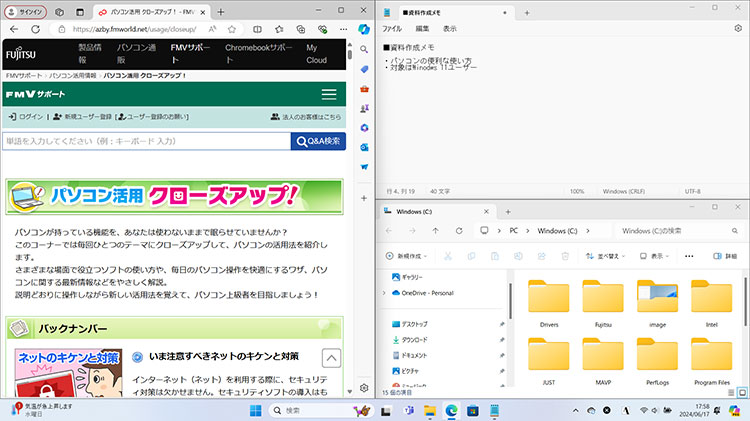Image resolution: width=750 pixels, height=421 pixels.
Task: Open Copilot from the Edge sidebar
Action: [364, 31]
